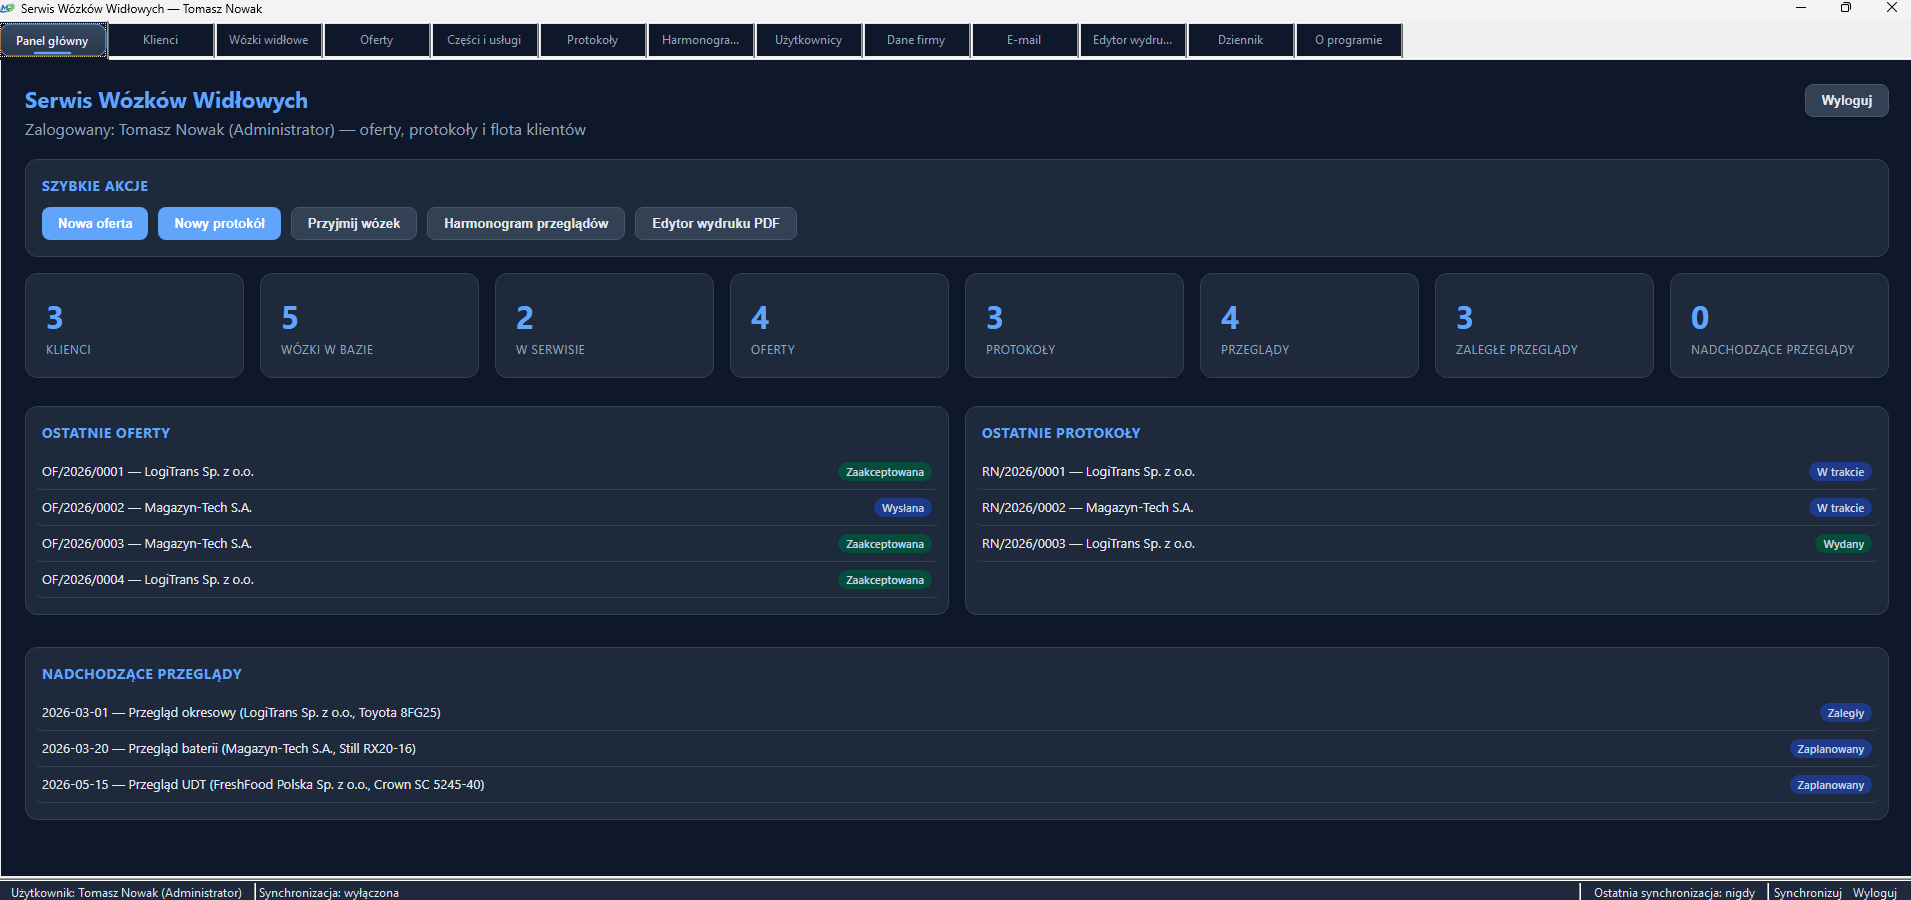
Task: Click the Serwis Wózków Widłowych heading
Action: click(x=166, y=101)
